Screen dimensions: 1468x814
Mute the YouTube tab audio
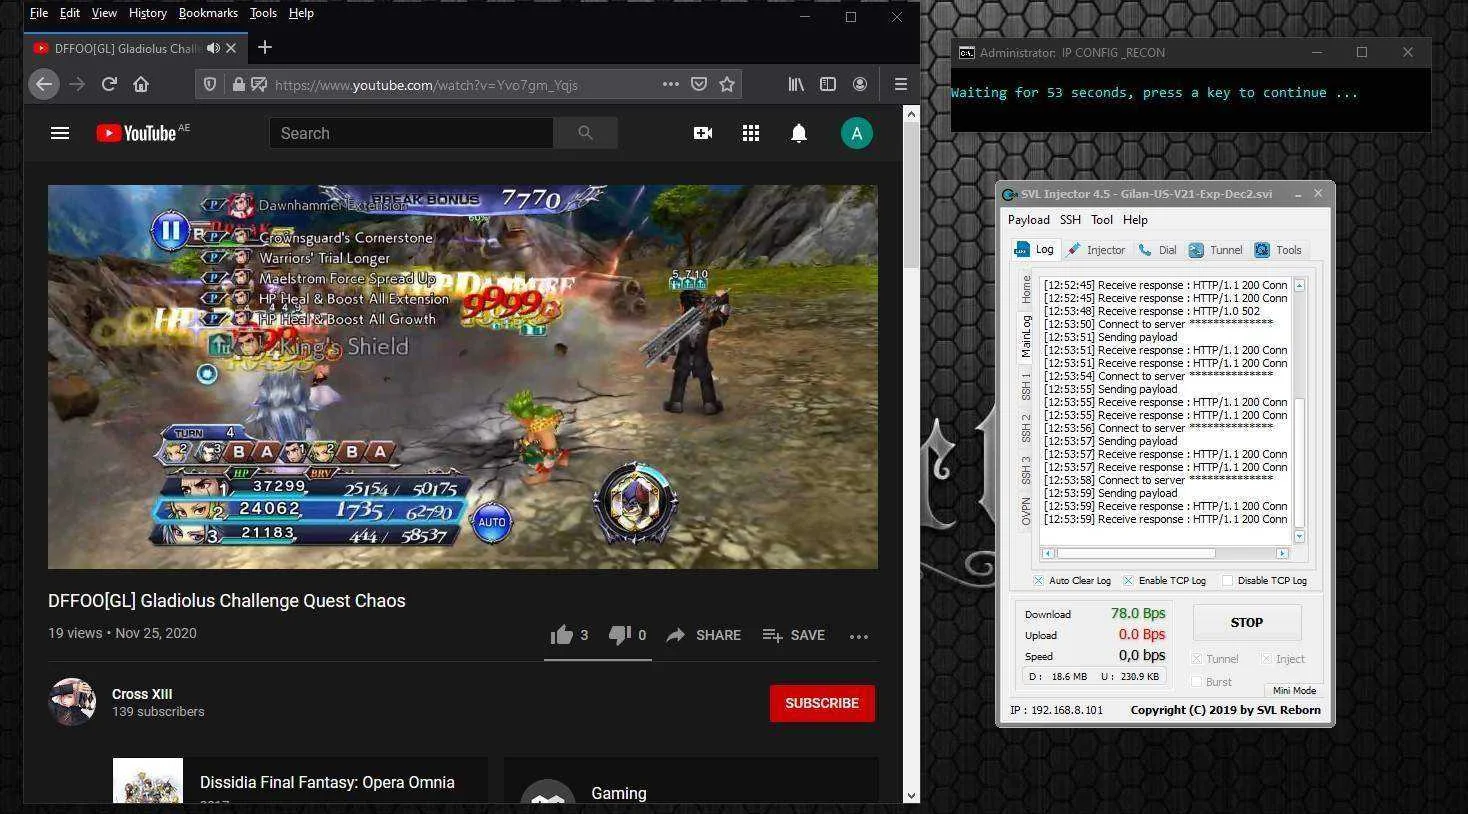click(x=213, y=48)
